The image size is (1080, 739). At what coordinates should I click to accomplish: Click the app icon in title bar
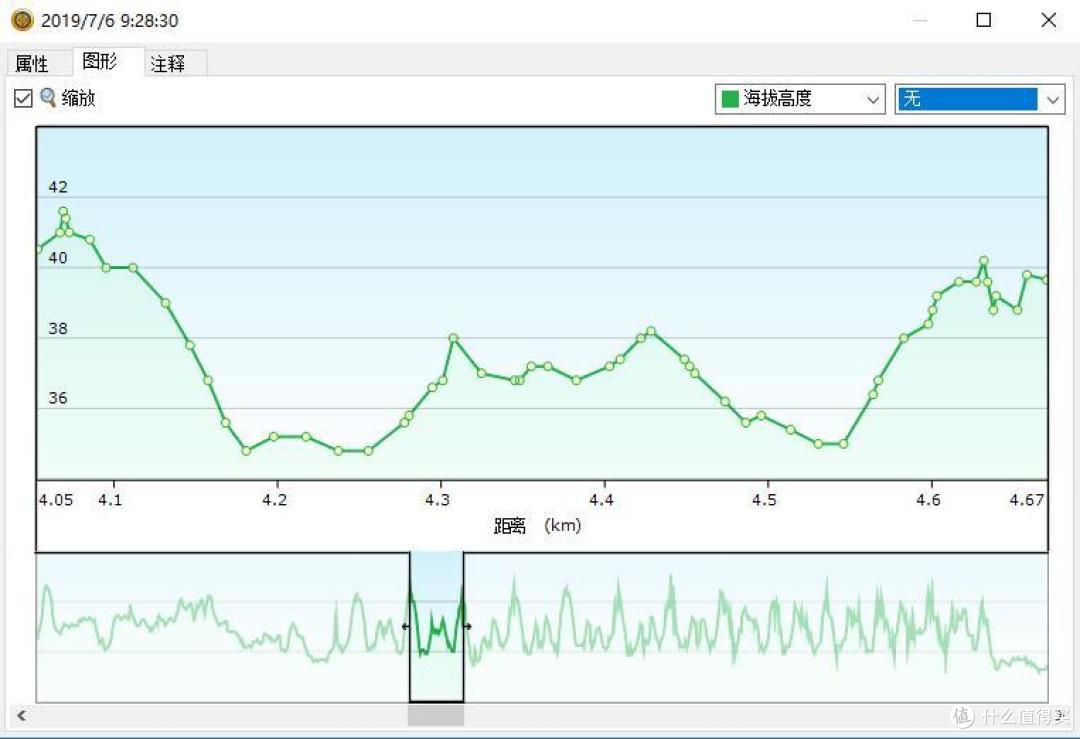pos(22,20)
